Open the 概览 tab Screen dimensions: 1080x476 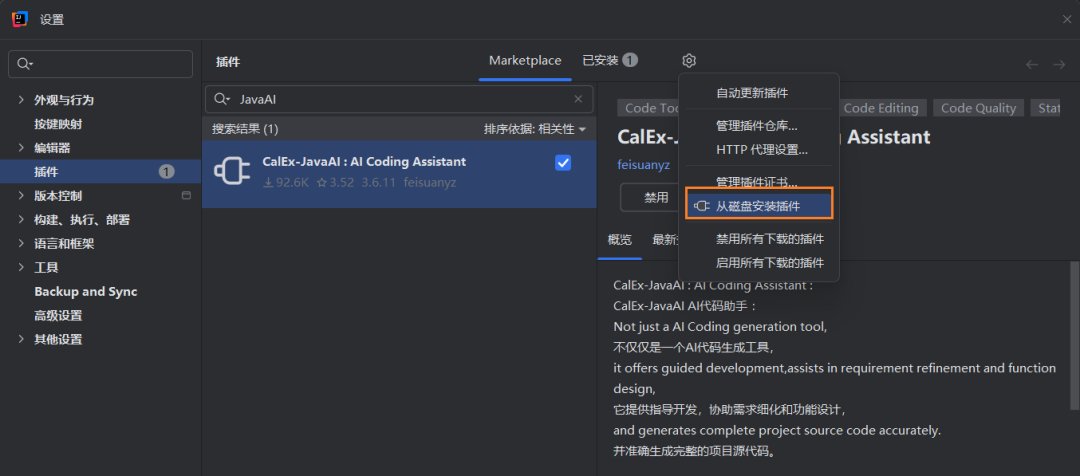tap(619, 239)
